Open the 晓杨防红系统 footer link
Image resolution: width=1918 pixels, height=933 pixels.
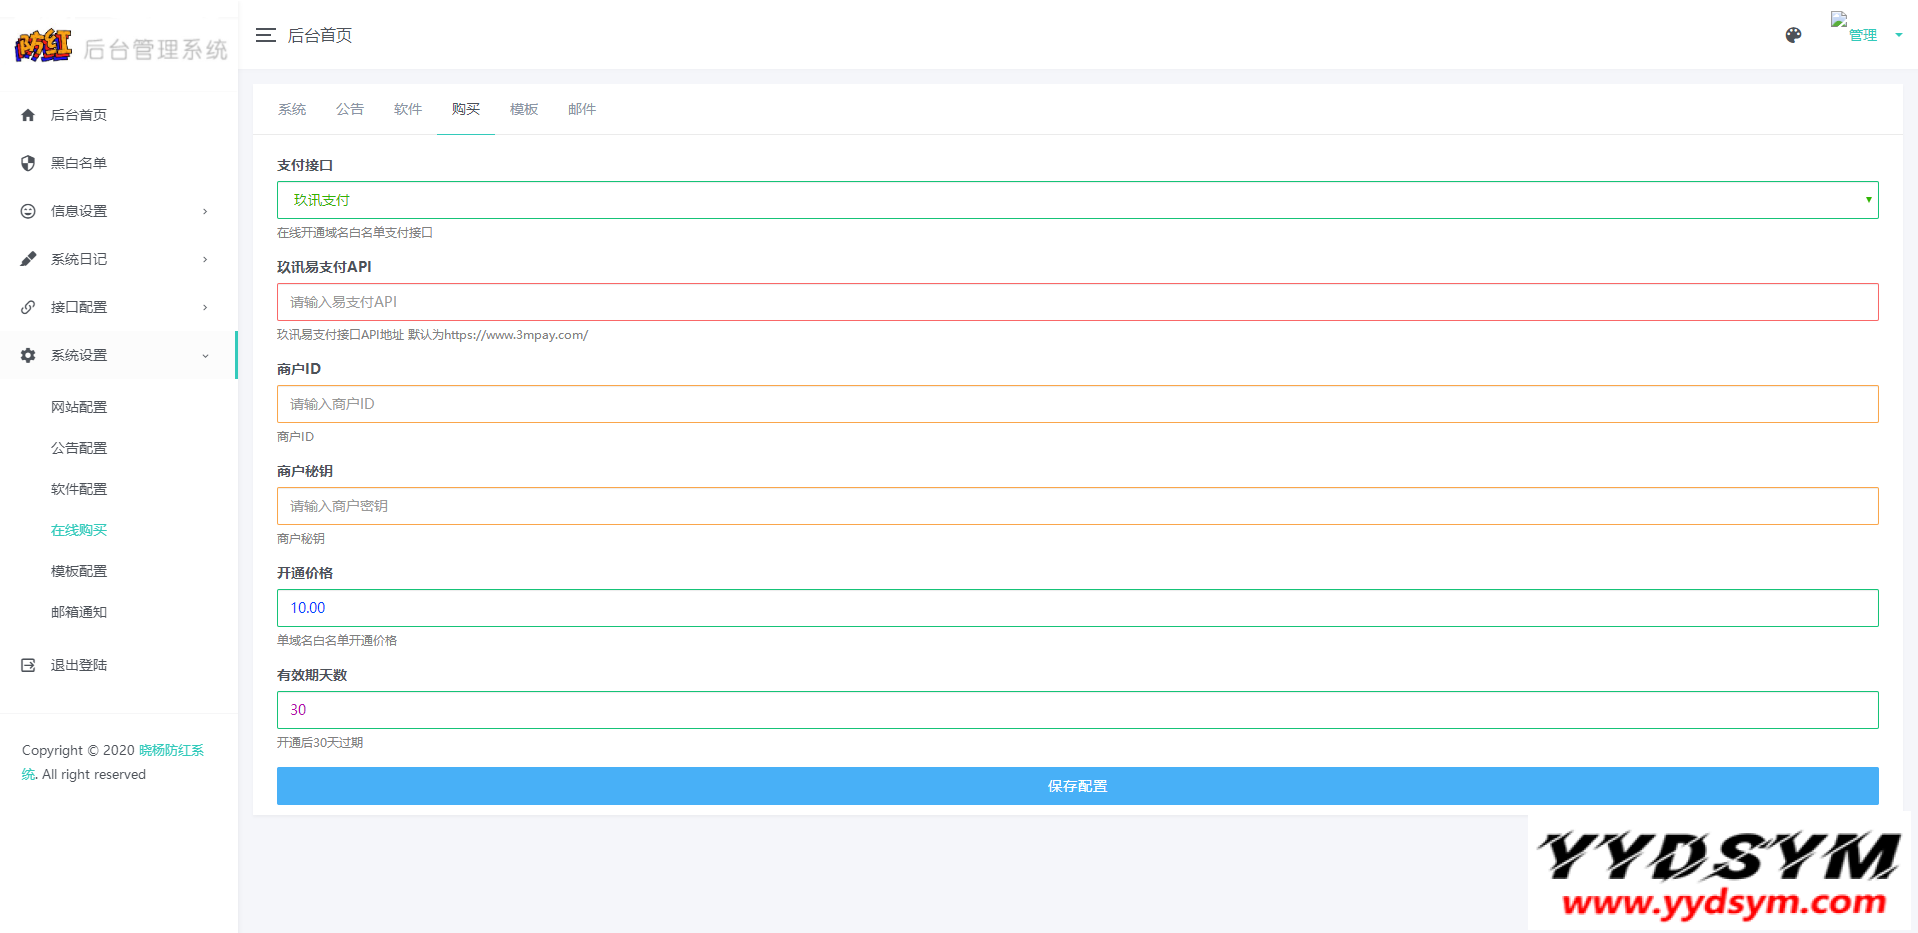(x=171, y=750)
